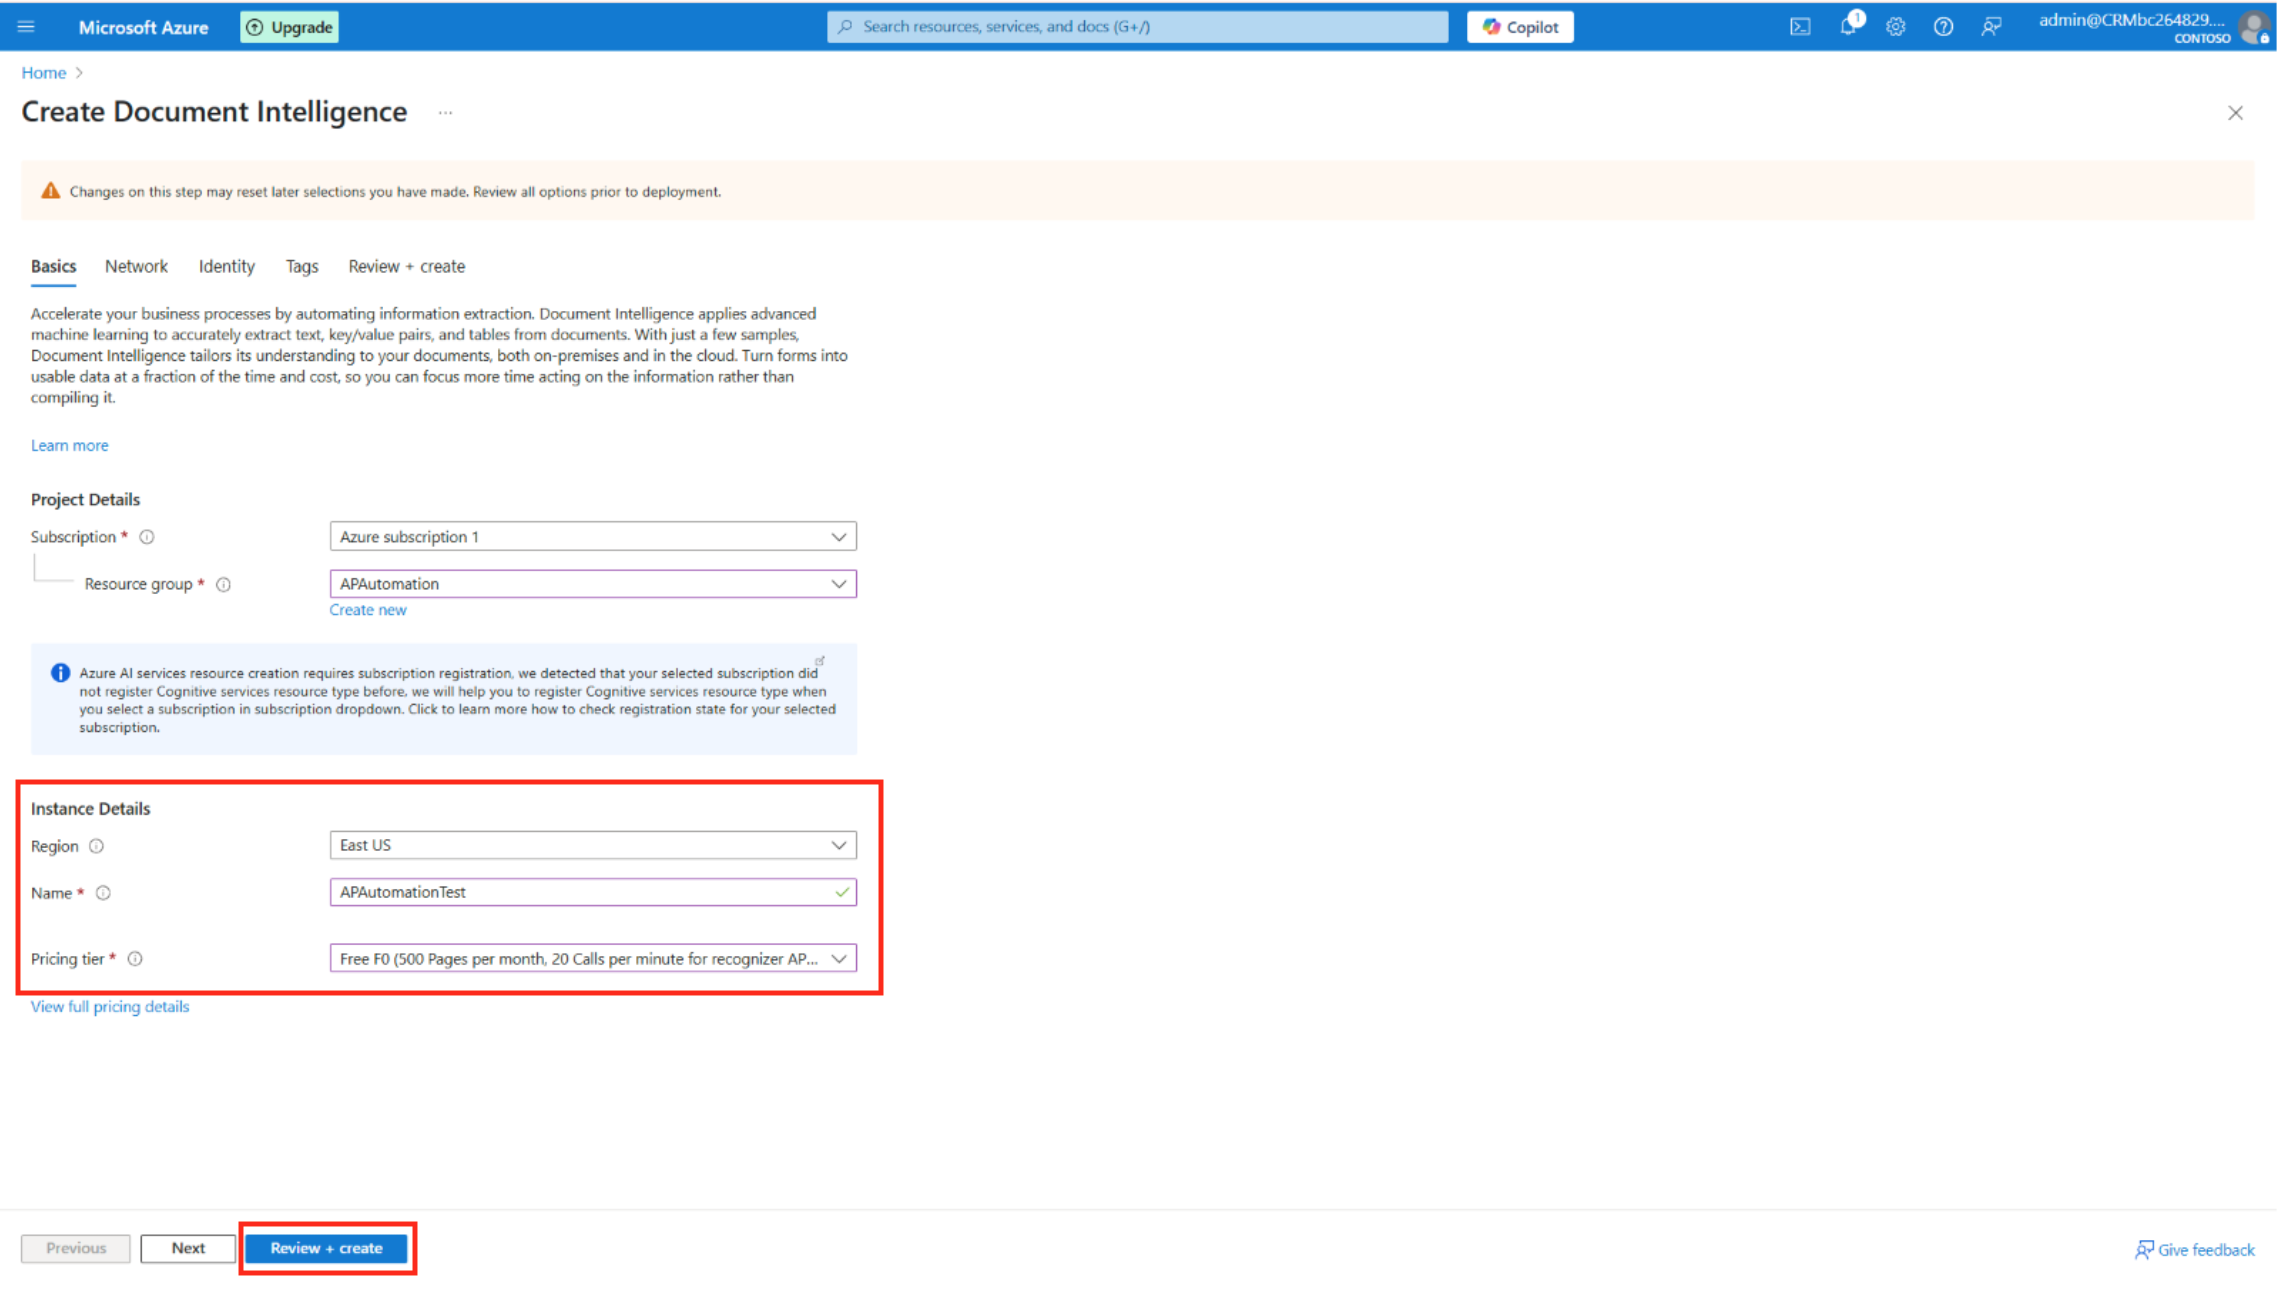Viewport: 2284px width, 1292px height.
Task: Click the Create new resource group link
Action: 368,610
